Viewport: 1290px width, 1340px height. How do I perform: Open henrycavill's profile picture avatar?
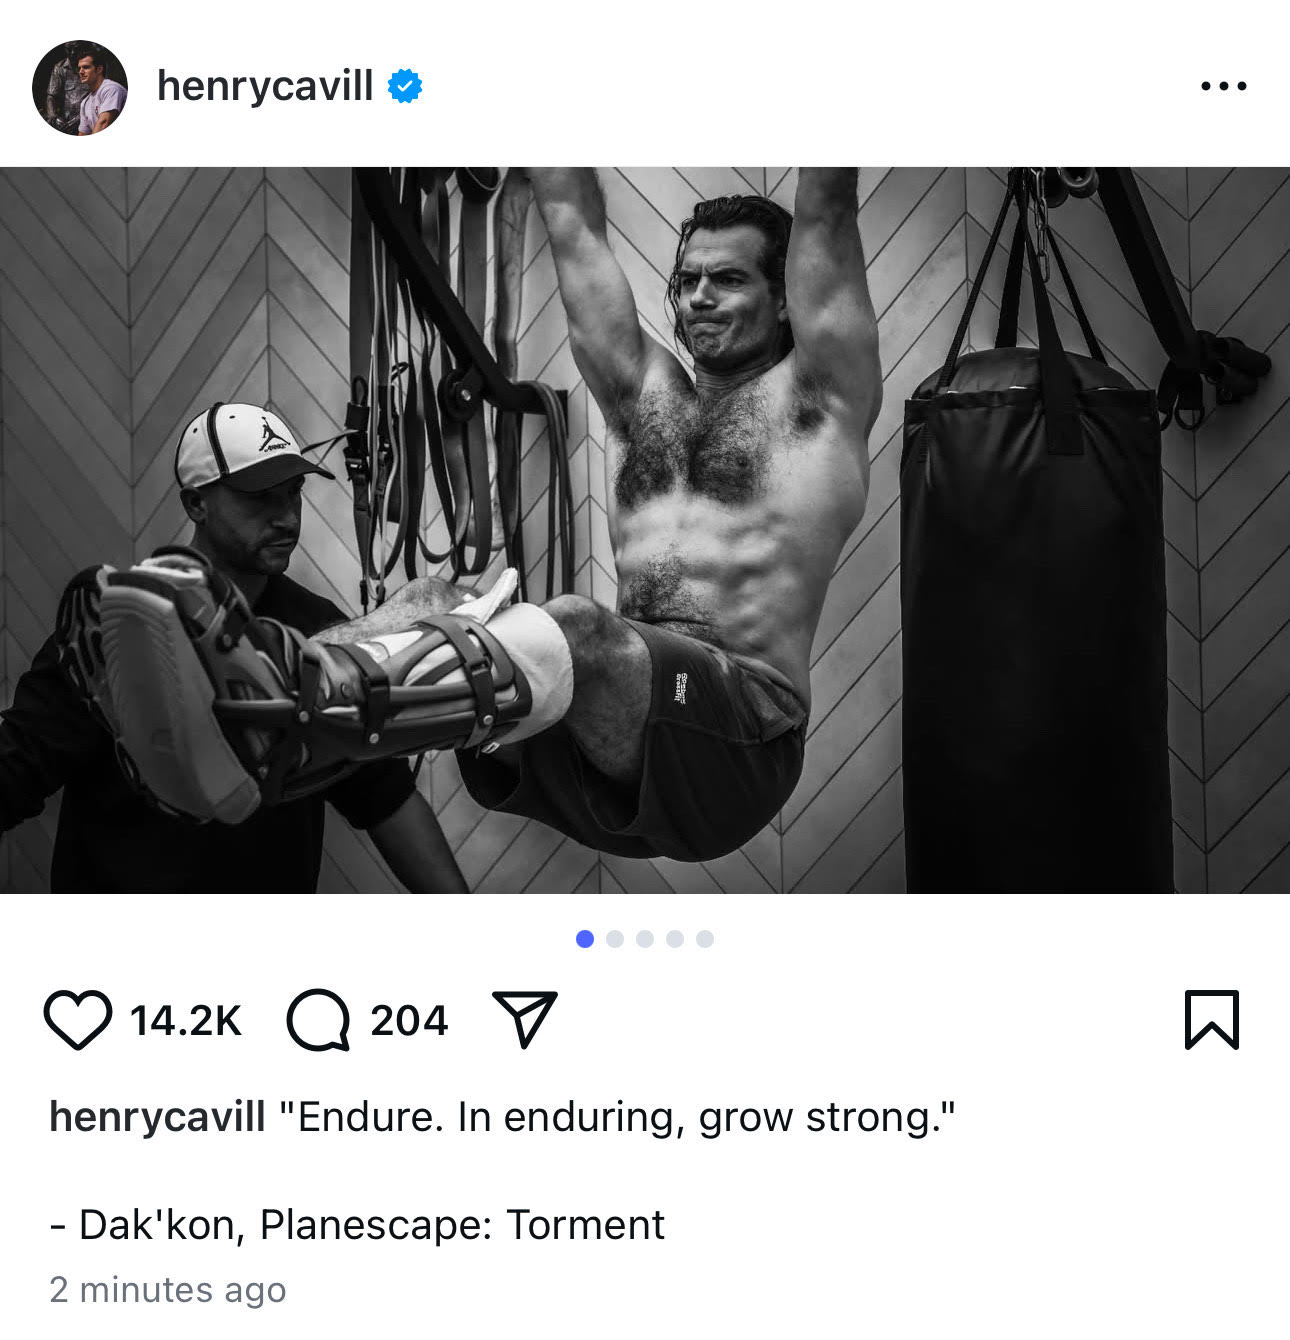click(80, 88)
